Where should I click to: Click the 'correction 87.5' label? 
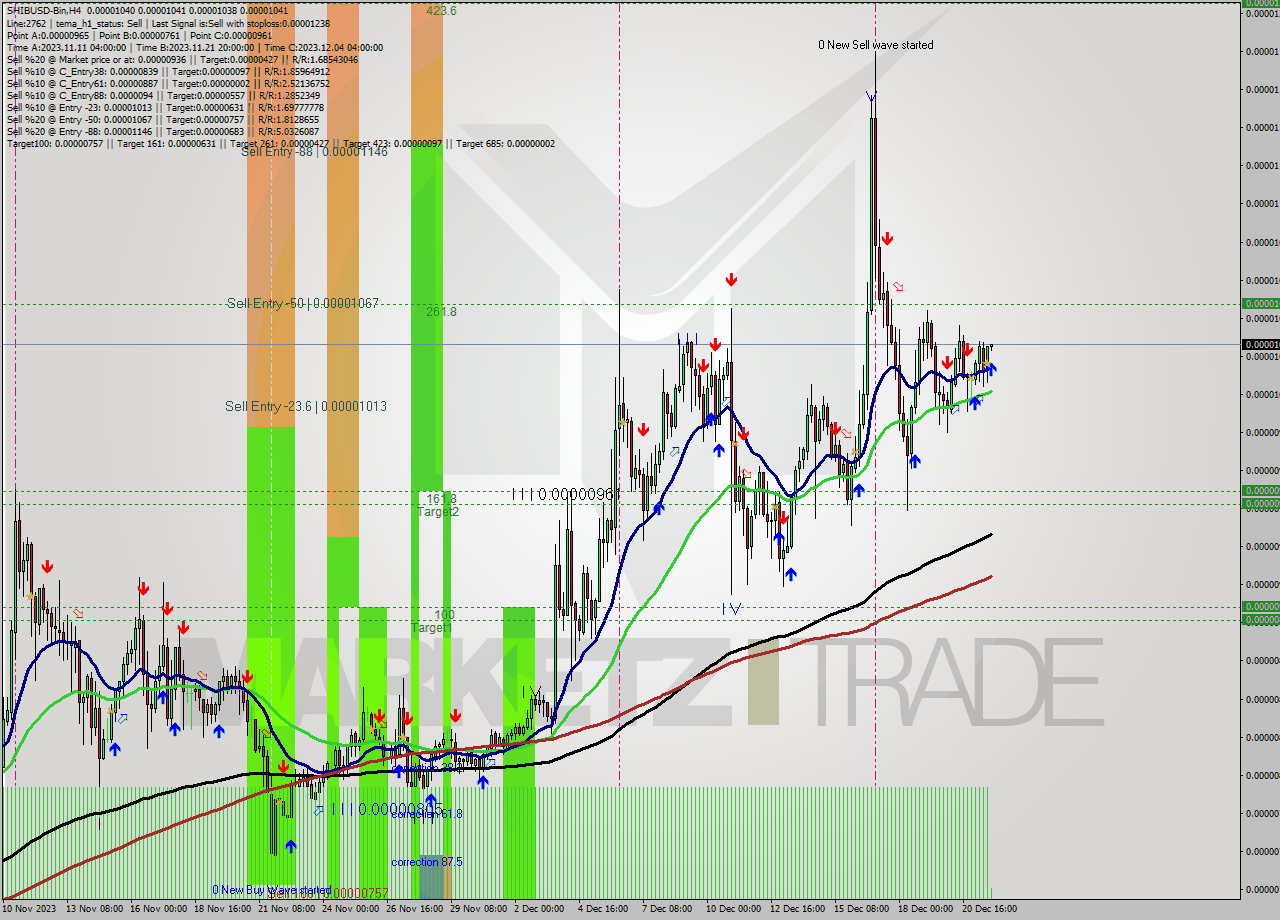427,862
